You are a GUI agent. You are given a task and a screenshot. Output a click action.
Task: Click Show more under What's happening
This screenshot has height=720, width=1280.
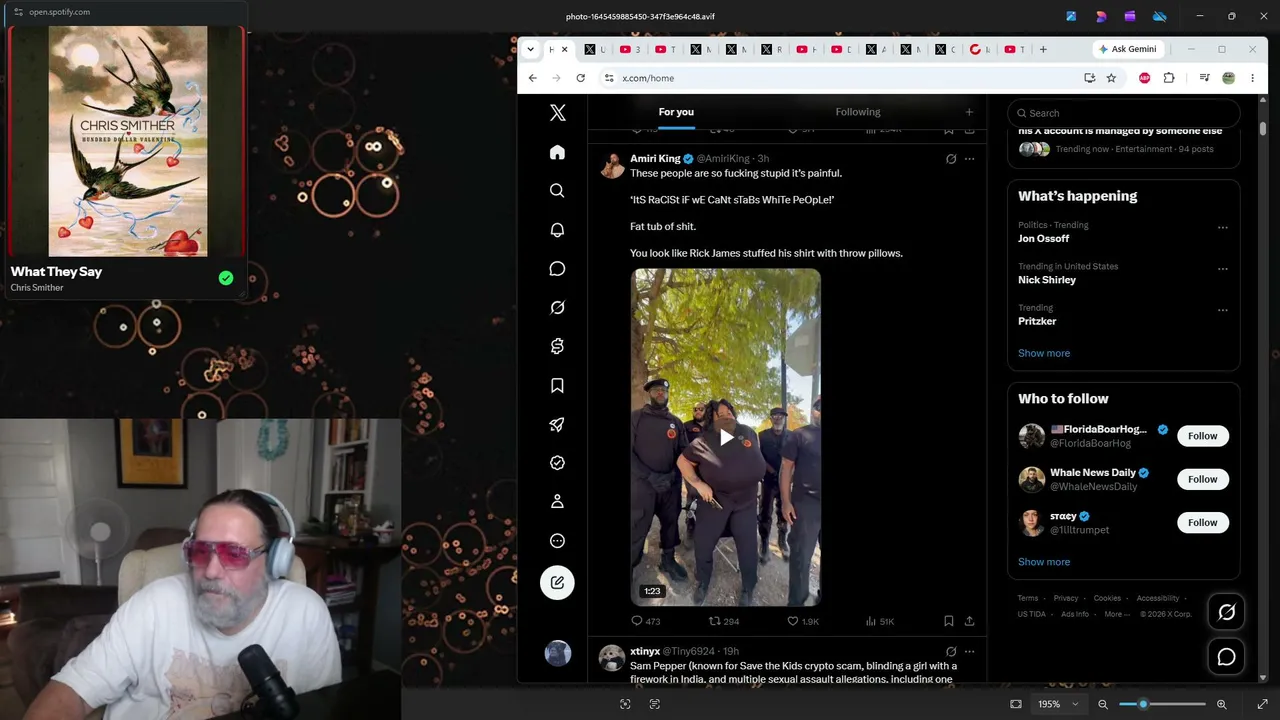pyautogui.click(x=1044, y=353)
